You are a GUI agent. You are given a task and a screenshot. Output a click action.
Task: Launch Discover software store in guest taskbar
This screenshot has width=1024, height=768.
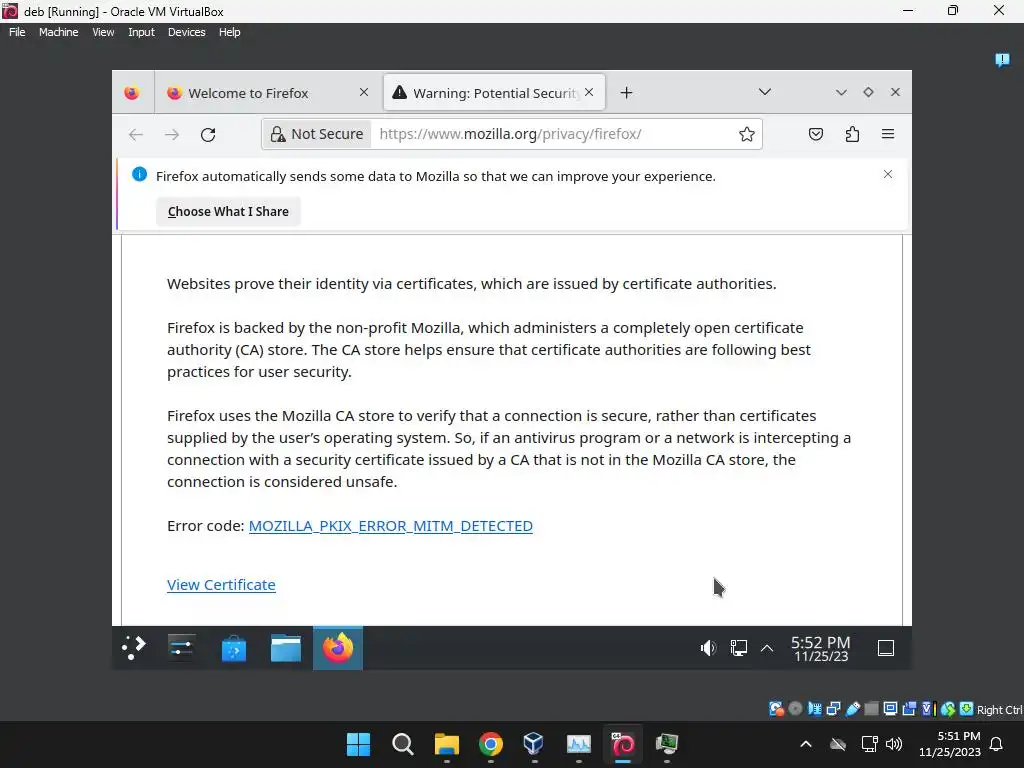[234, 648]
